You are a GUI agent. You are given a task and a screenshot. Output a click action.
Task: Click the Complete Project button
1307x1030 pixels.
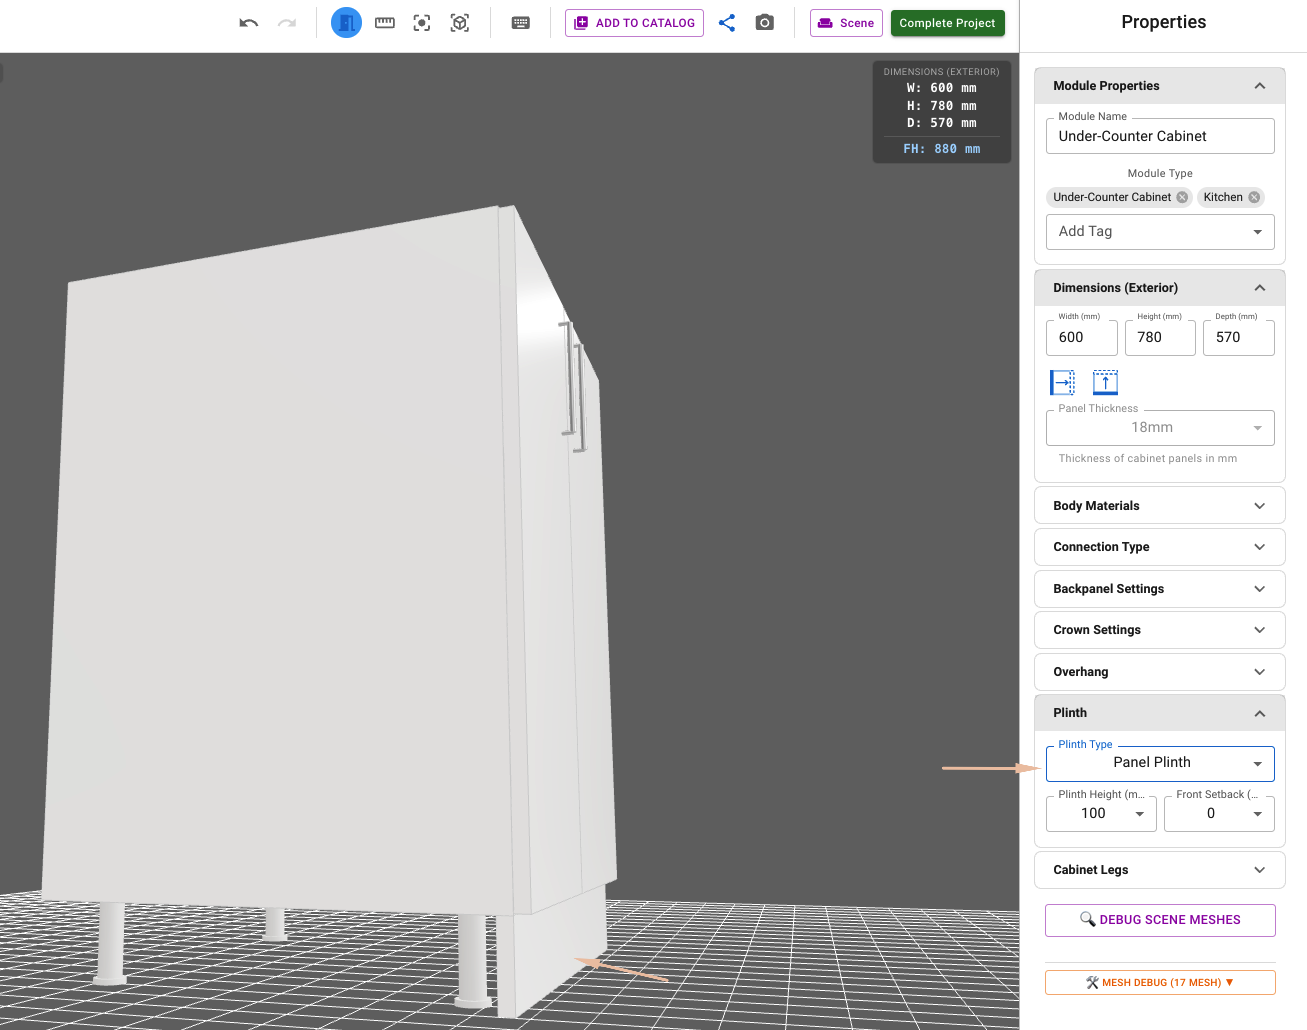pyautogui.click(x=948, y=23)
